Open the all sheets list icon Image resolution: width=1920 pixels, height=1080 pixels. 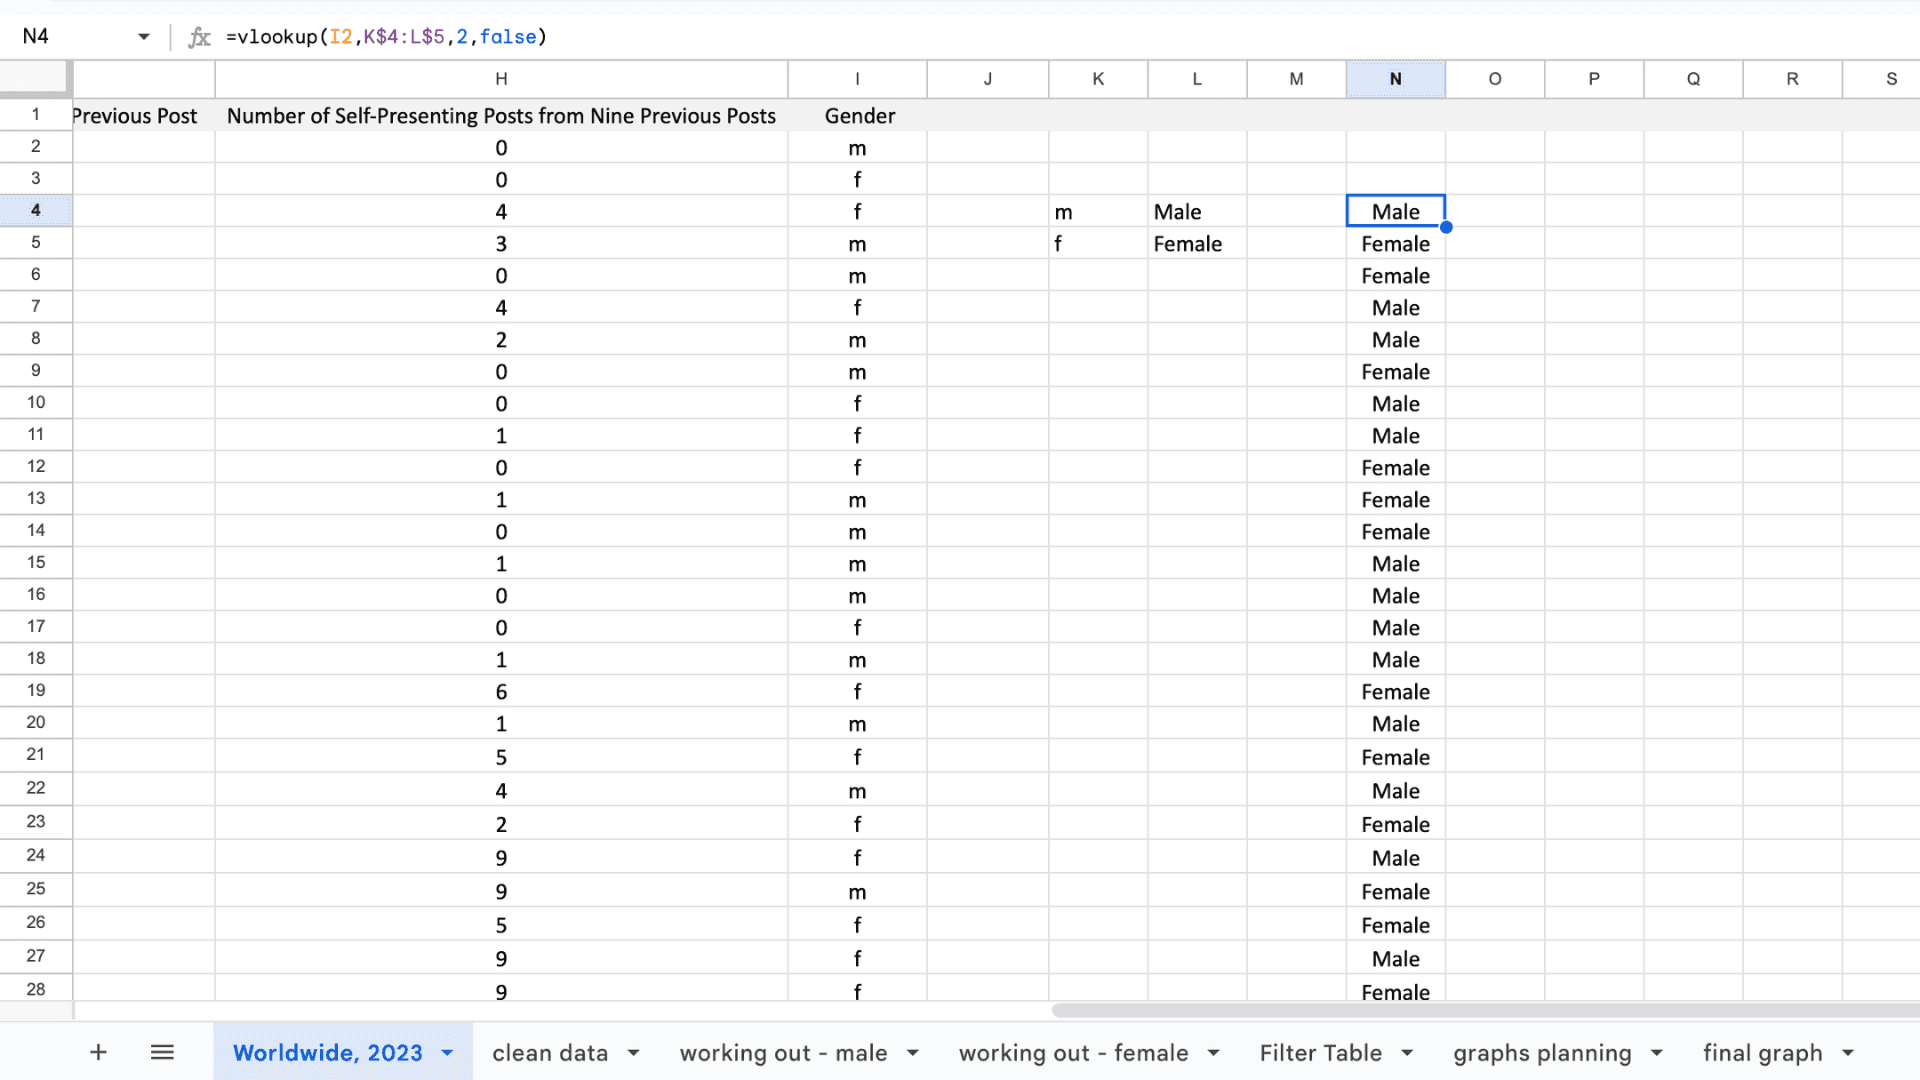pos(162,1052)
